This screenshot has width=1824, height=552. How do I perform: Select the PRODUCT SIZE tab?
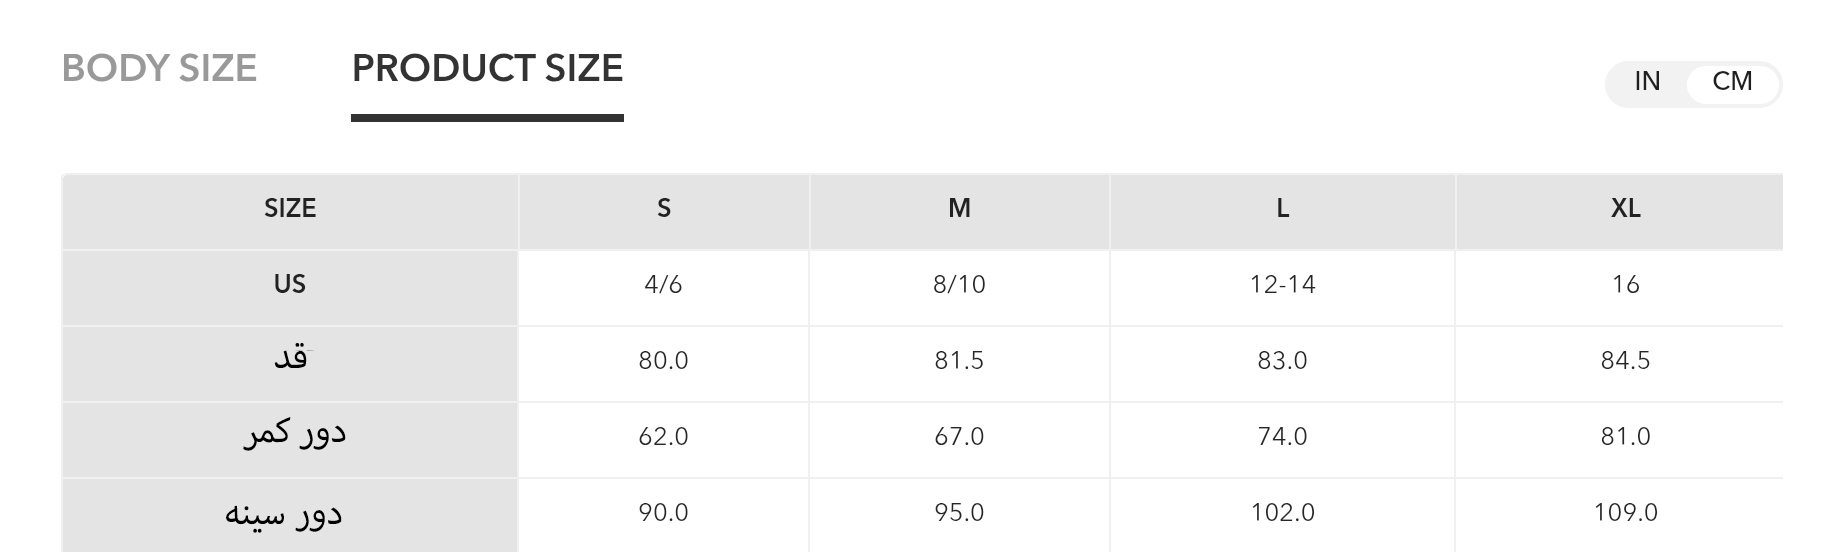point(487,69)
